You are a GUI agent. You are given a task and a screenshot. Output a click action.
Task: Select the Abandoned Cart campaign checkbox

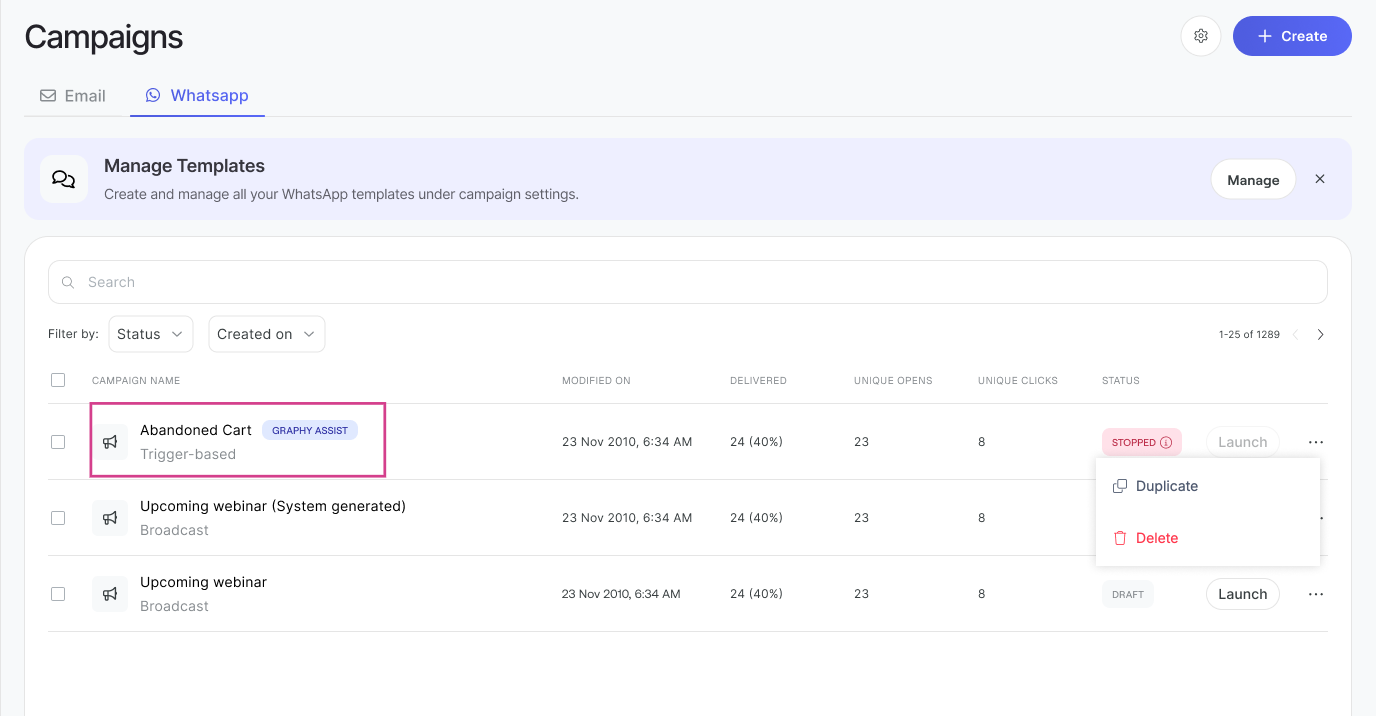coord(58,442)
